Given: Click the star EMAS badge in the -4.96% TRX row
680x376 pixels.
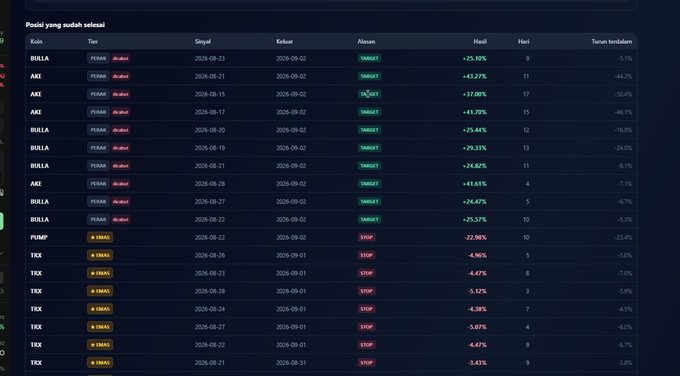Looking at the screenshot, I should (x=100, y=255).
